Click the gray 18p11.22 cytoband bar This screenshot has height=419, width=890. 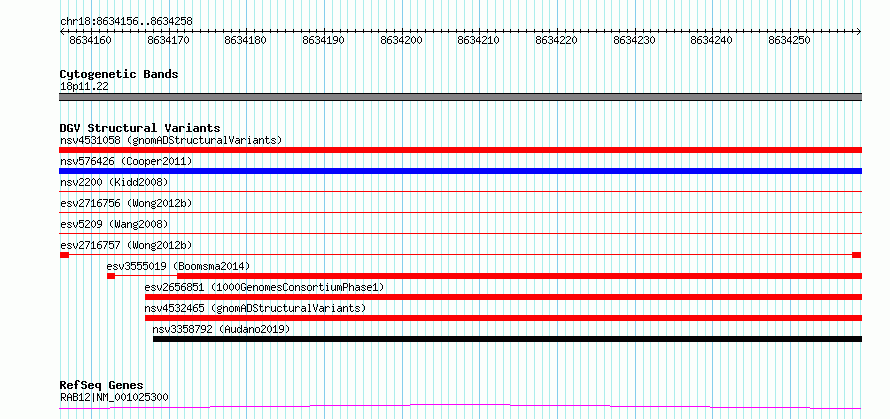[x=460, y=97]
